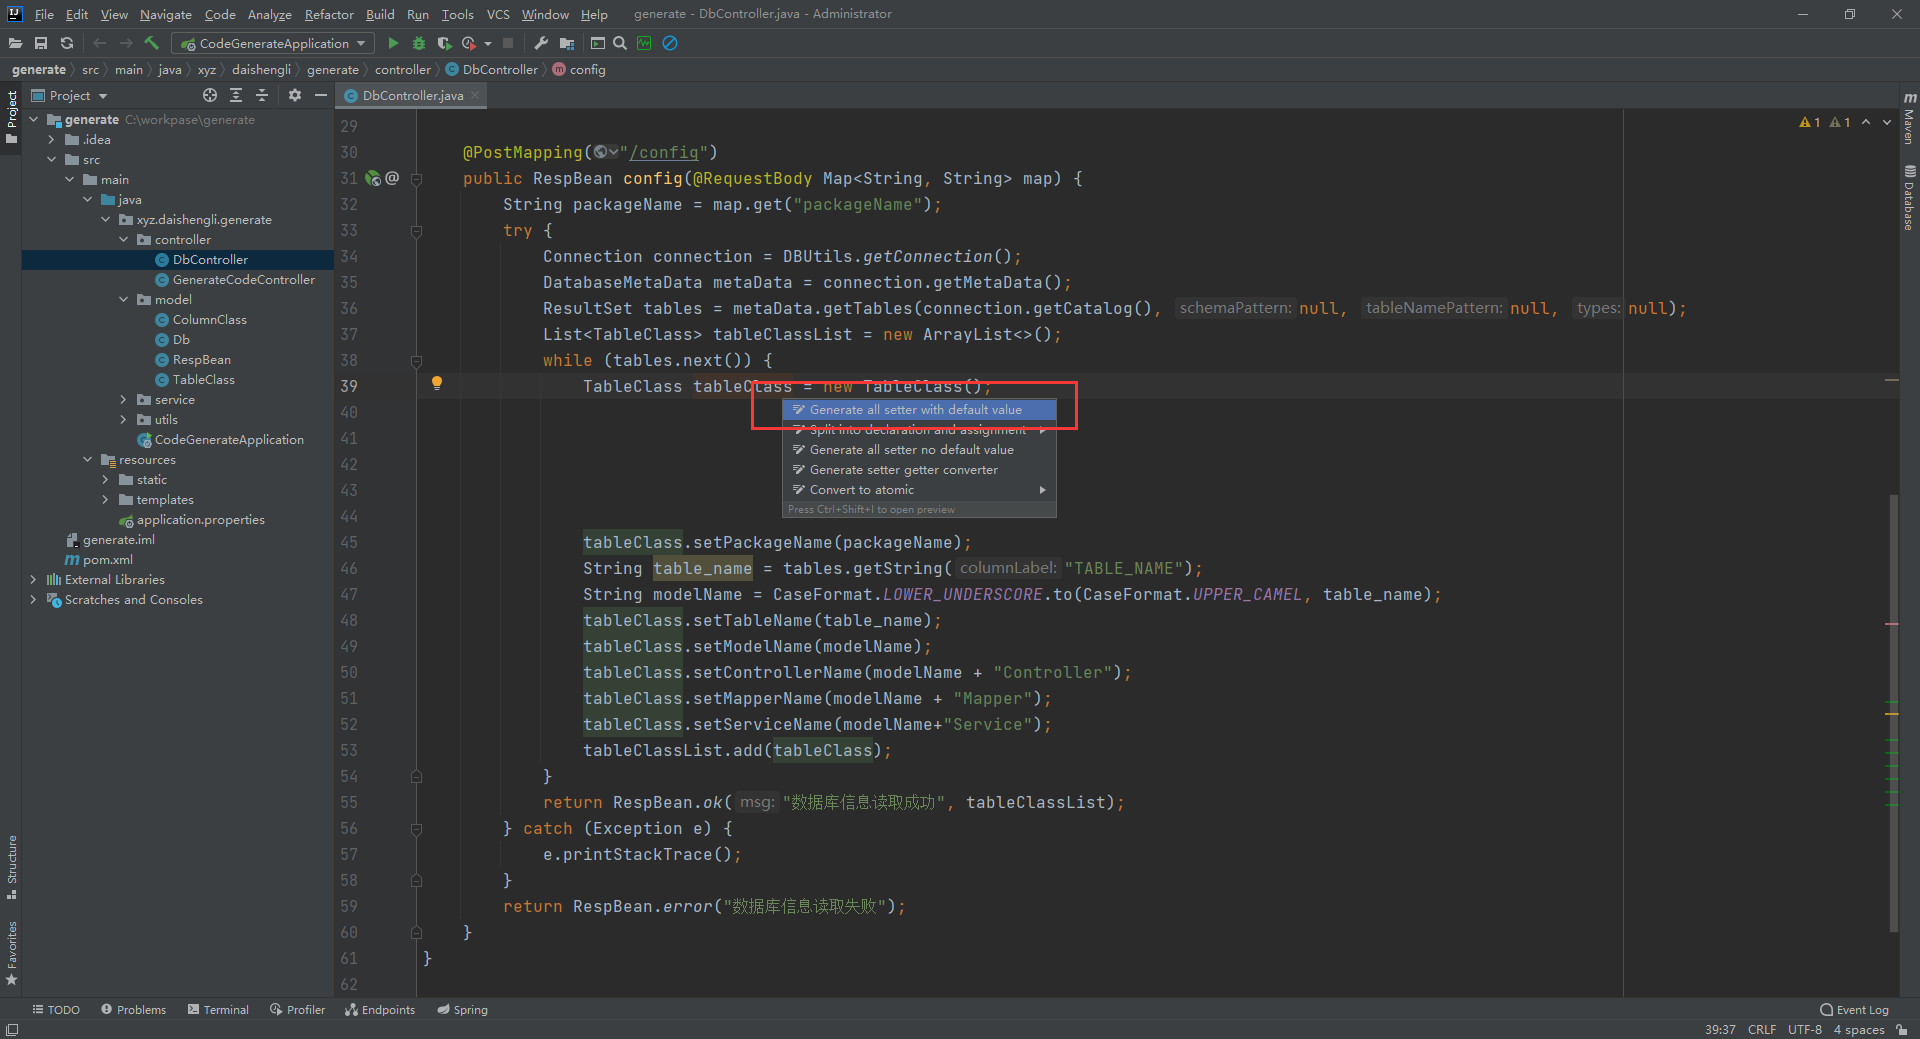Click the blue circle-slash toolbar icon

(x=670, y=43)
